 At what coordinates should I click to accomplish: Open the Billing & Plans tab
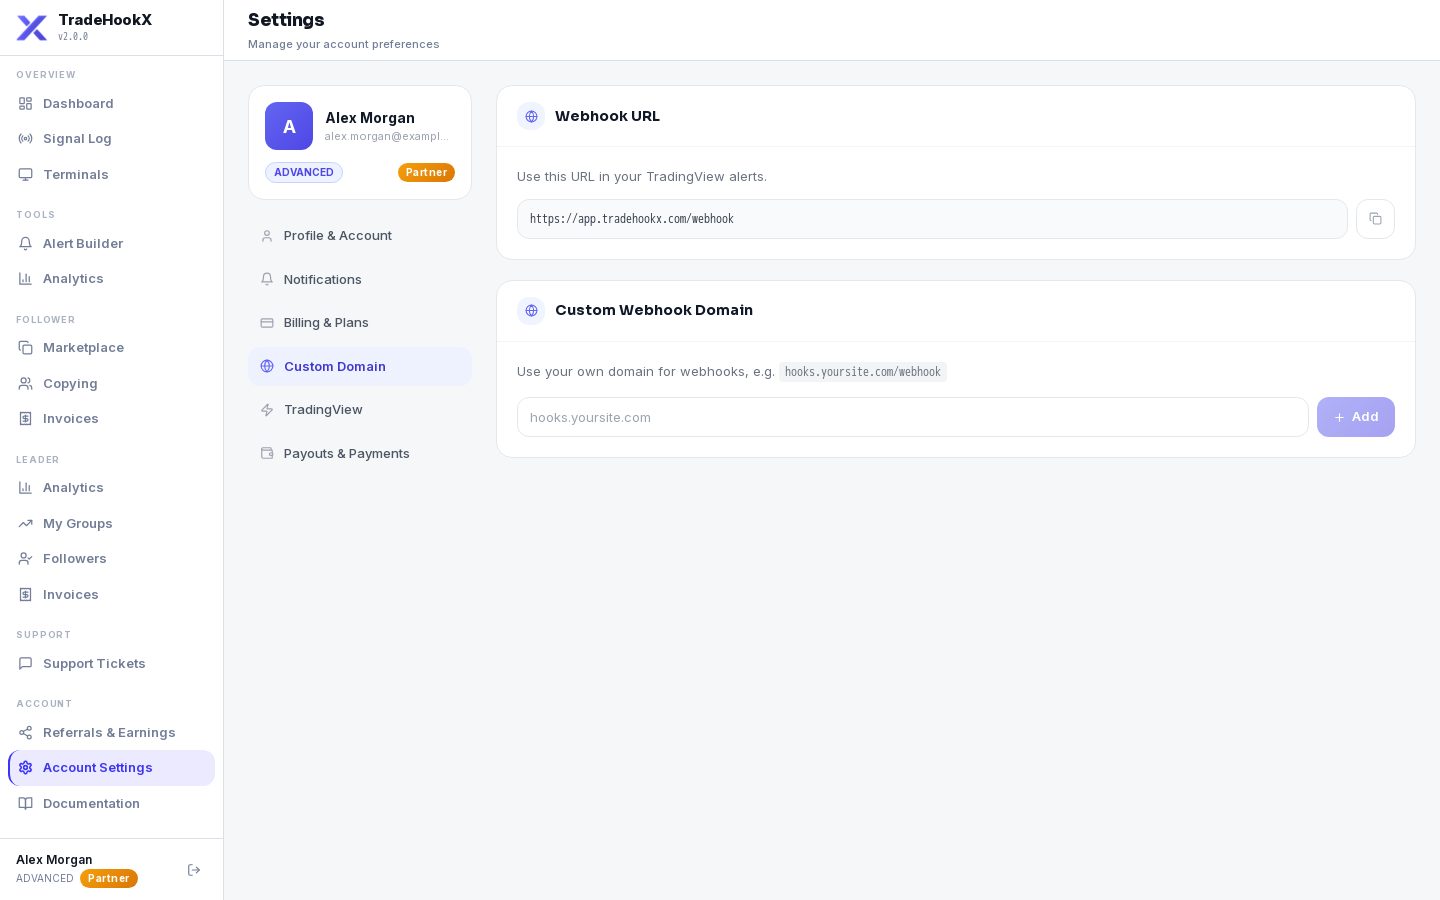click(x=360, y=323)
